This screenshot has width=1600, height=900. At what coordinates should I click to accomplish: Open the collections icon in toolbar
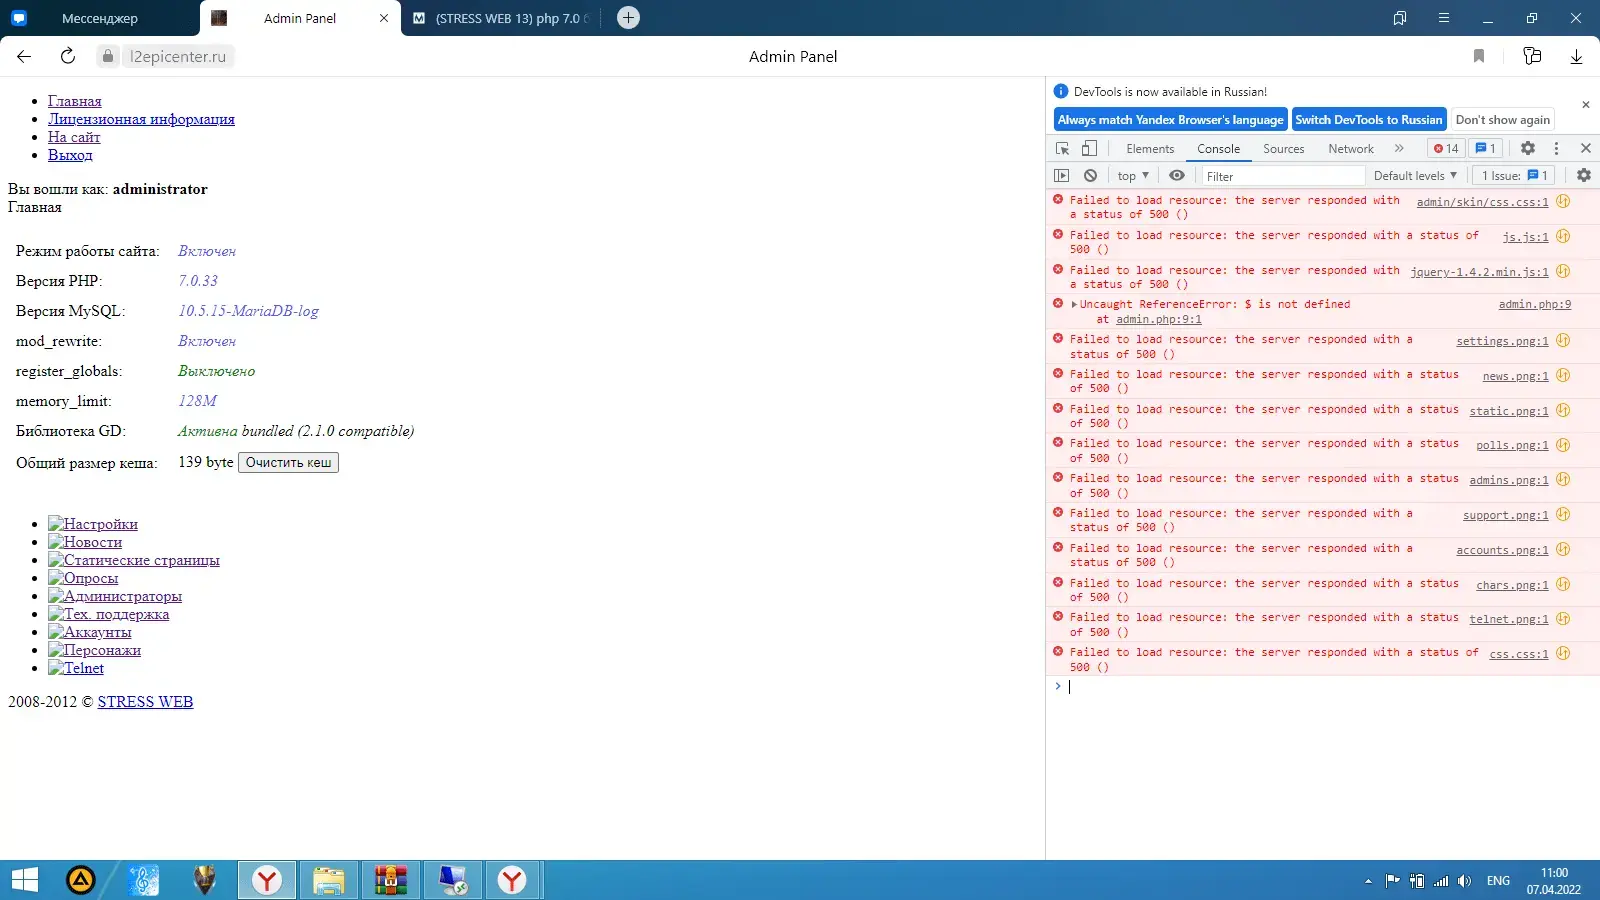(1531, 56)
